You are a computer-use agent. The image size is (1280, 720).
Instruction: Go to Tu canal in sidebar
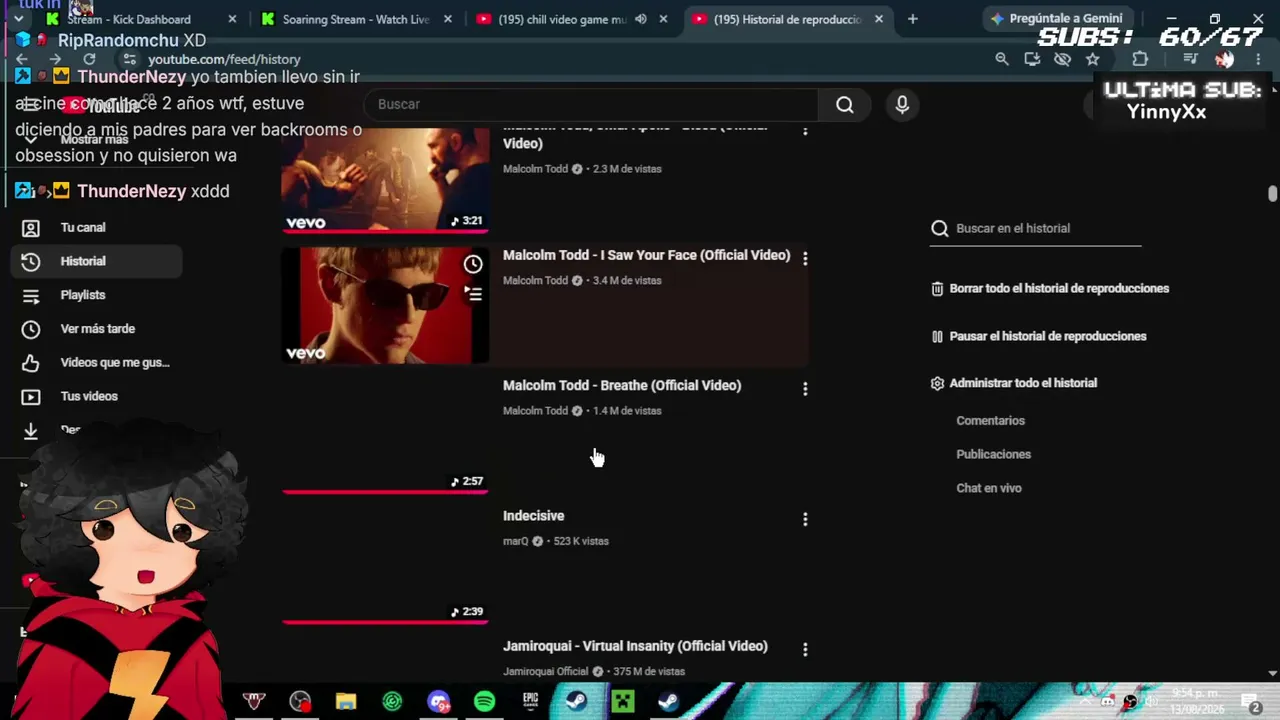tap(97, 227)
